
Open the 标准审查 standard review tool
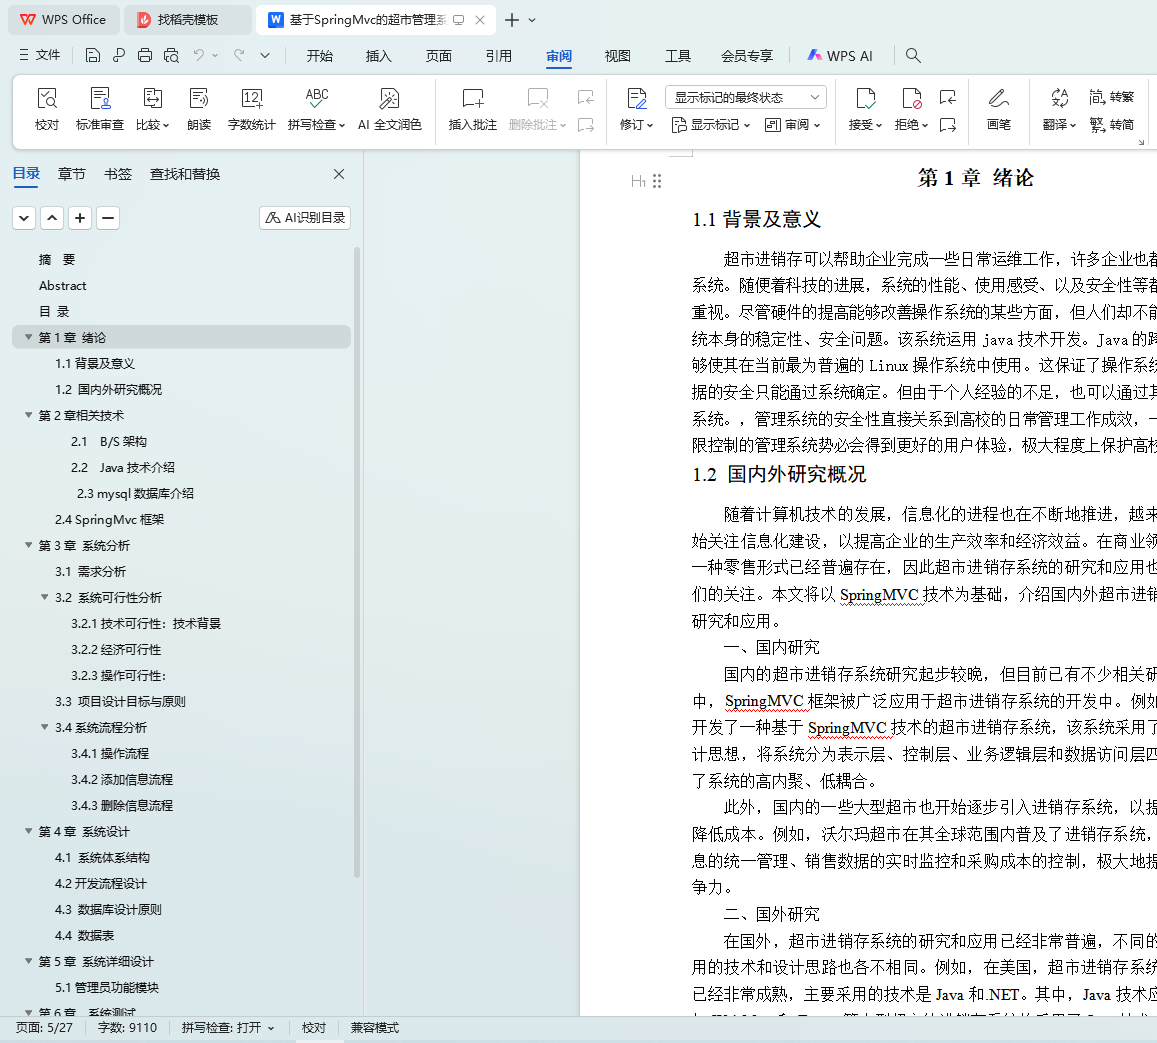tap(100, 108)
